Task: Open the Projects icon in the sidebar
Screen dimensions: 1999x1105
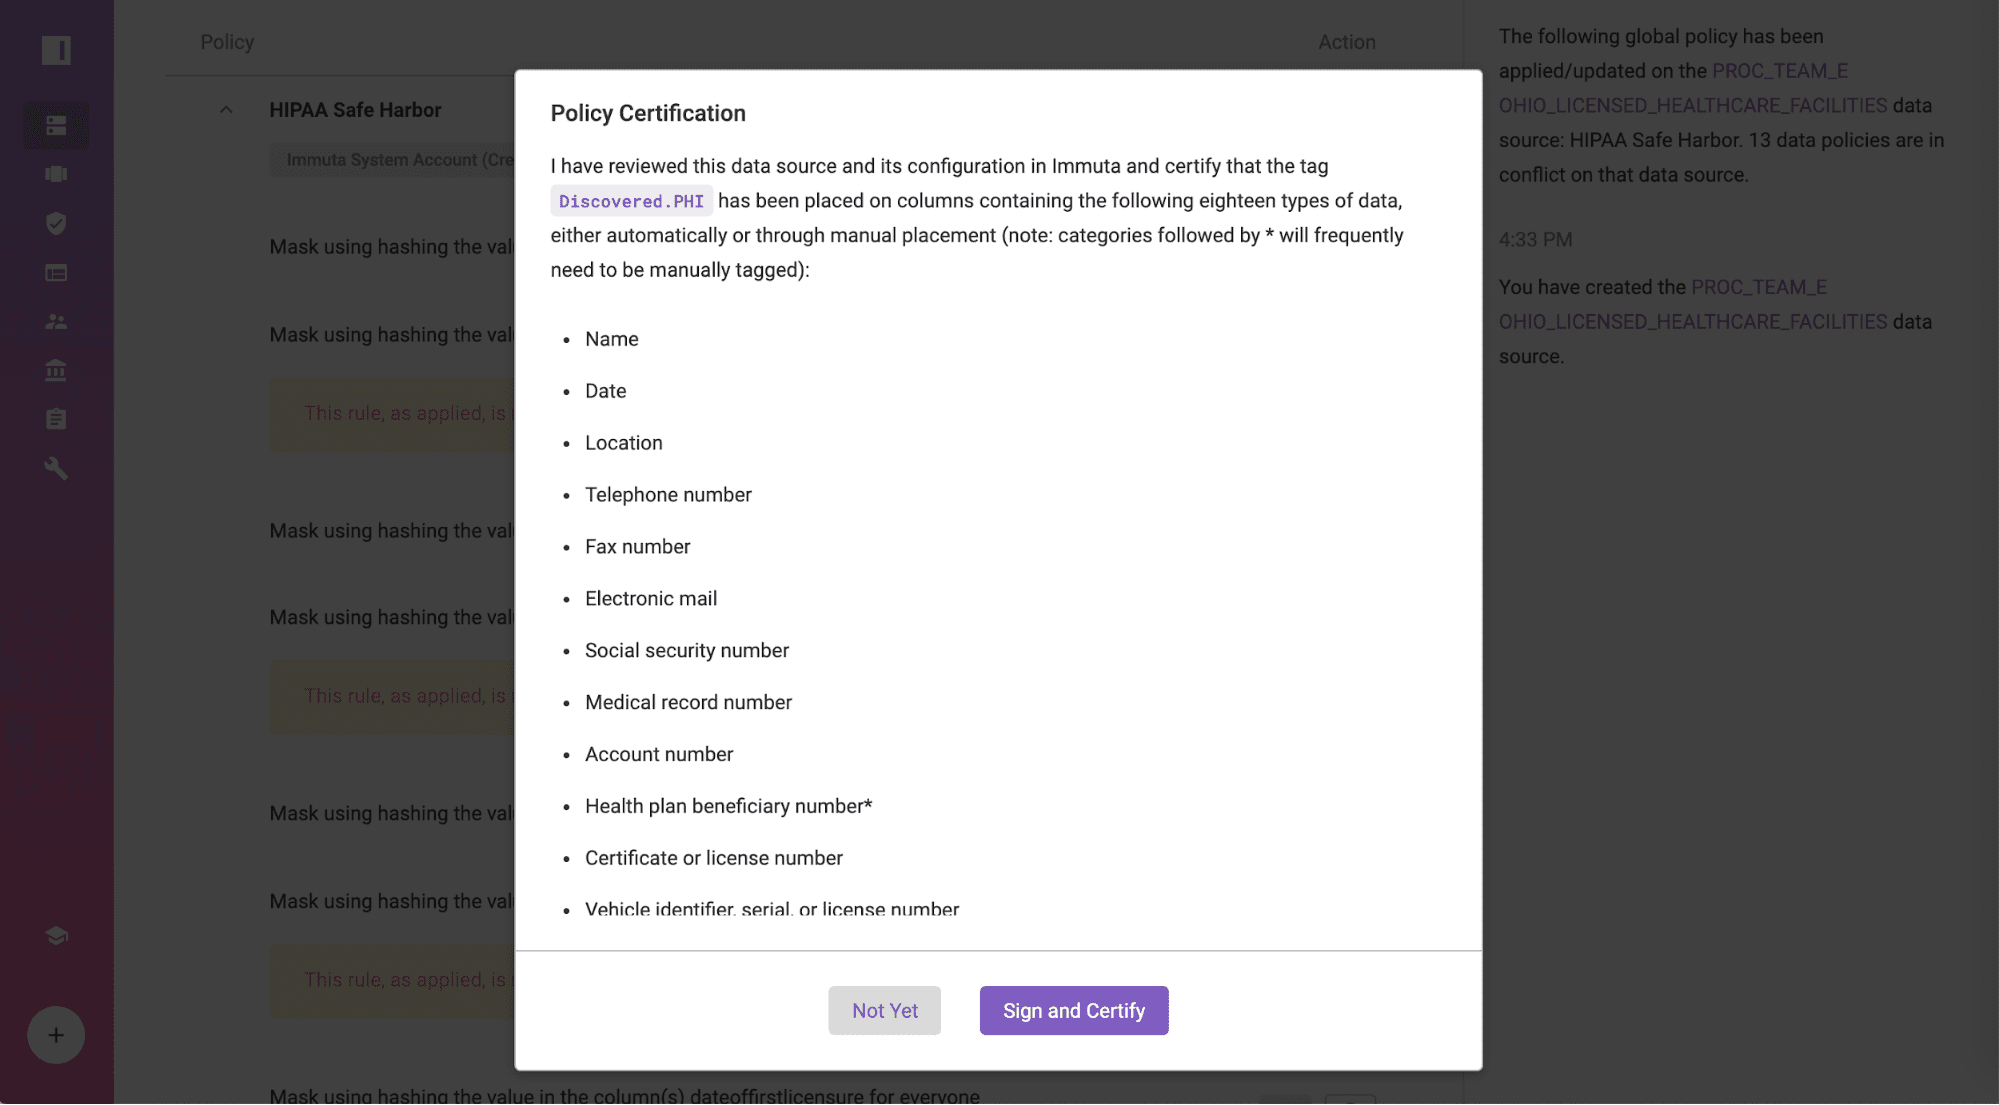Action: click(x=56, y=174)
